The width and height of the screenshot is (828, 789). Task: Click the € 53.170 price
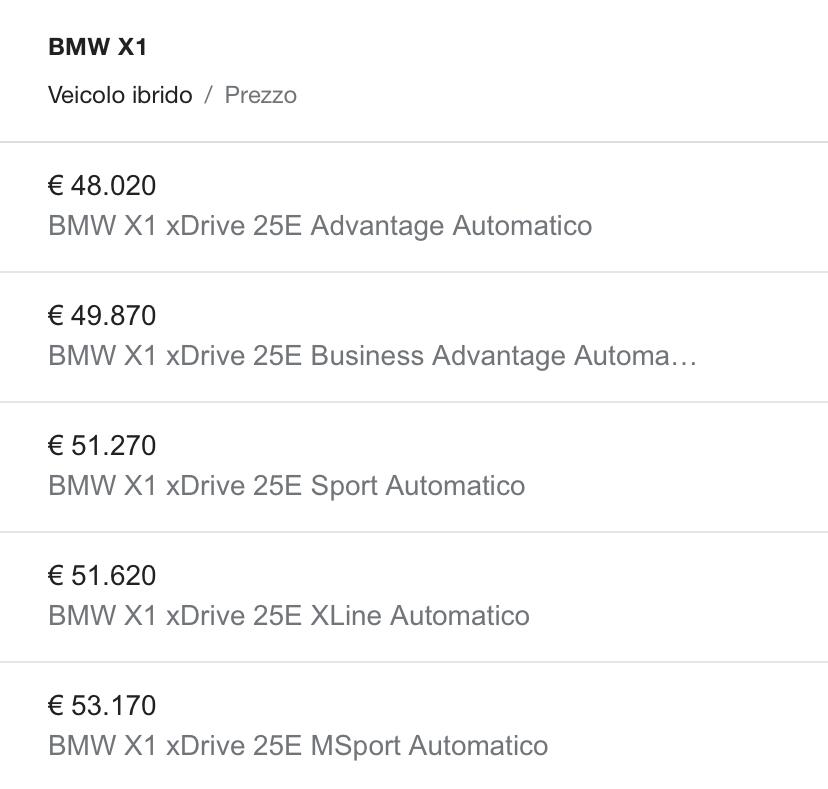[x=102, y=705]
